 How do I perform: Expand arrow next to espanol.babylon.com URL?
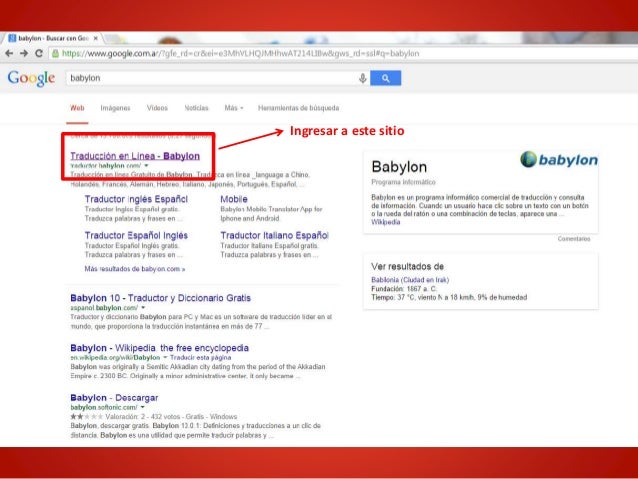(x=143, y=308)
